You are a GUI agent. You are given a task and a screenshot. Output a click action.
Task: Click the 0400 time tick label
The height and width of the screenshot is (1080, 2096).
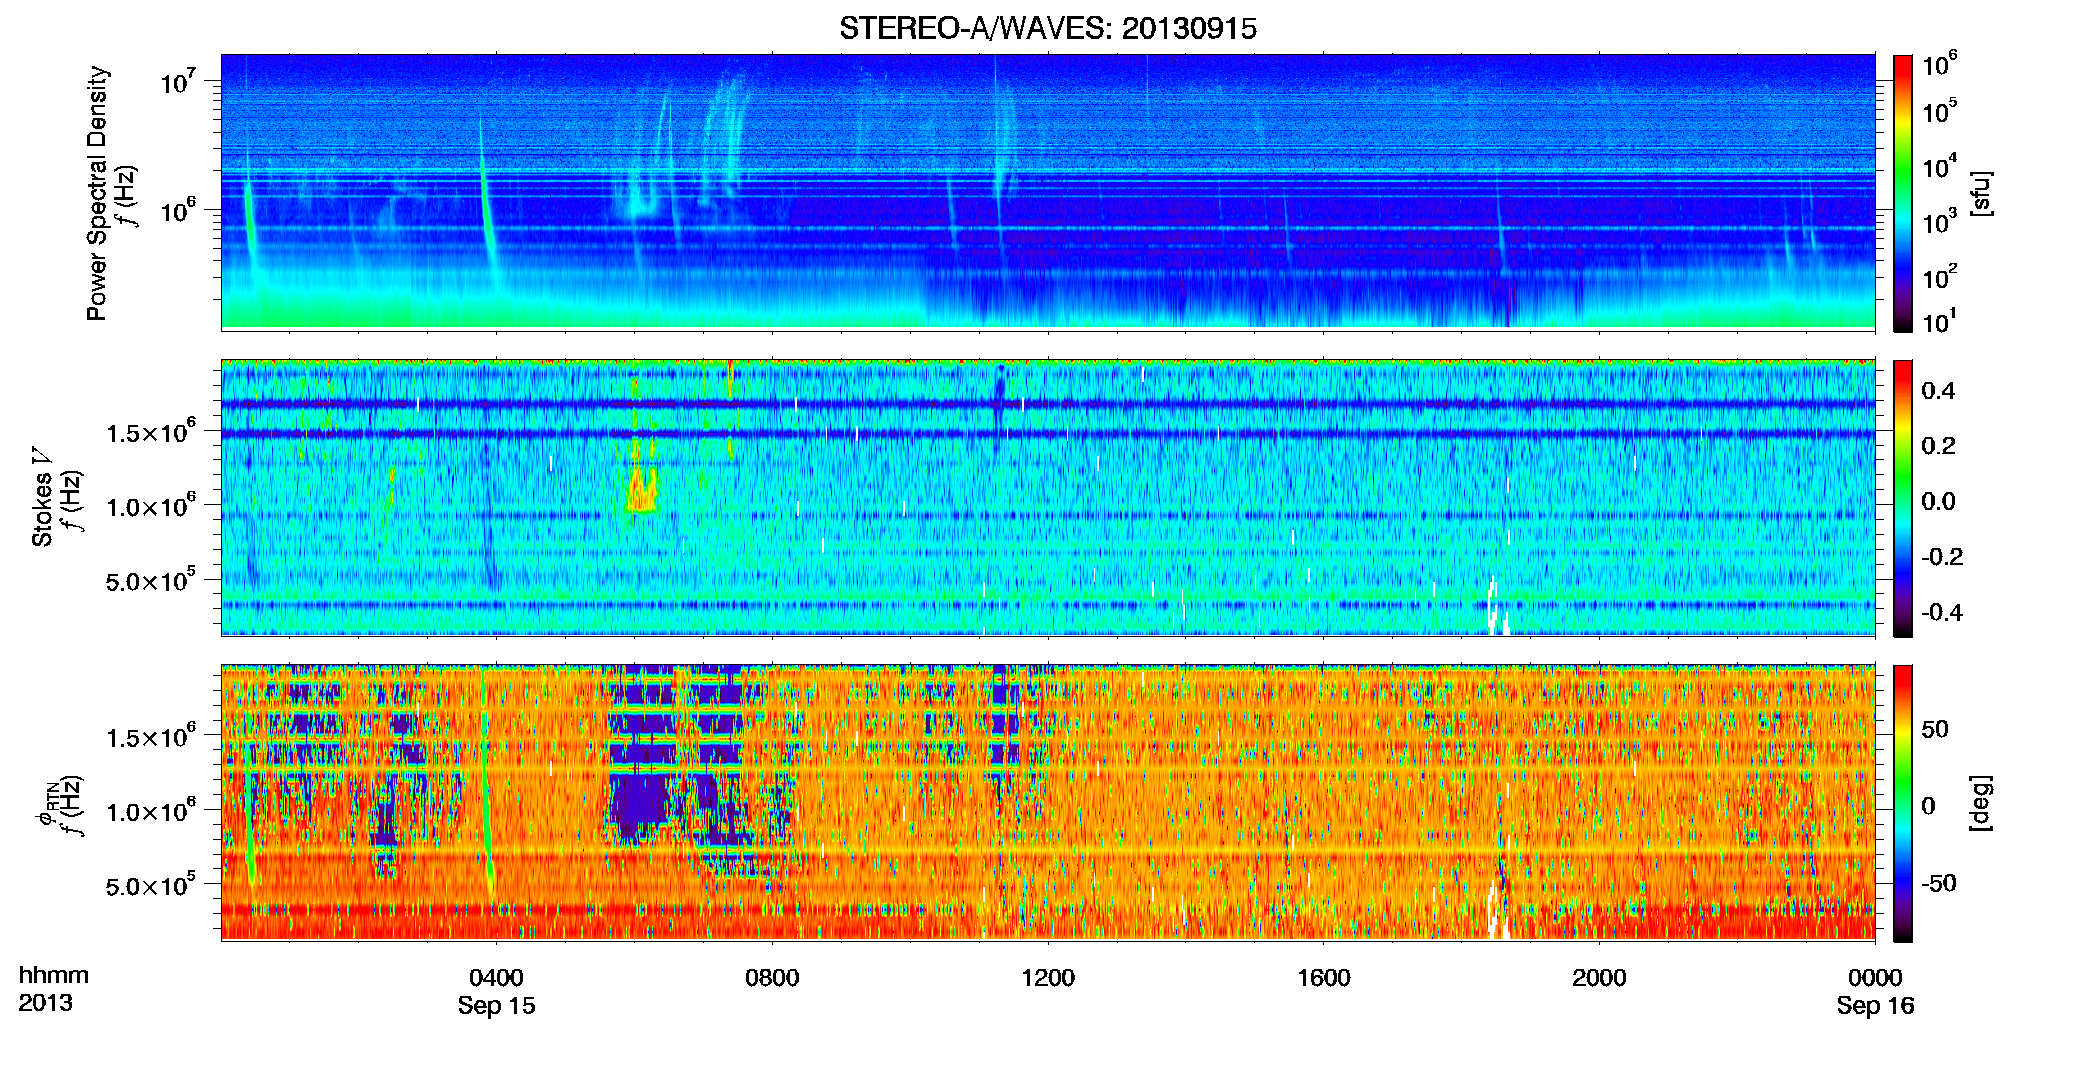[x=497, y=977]
